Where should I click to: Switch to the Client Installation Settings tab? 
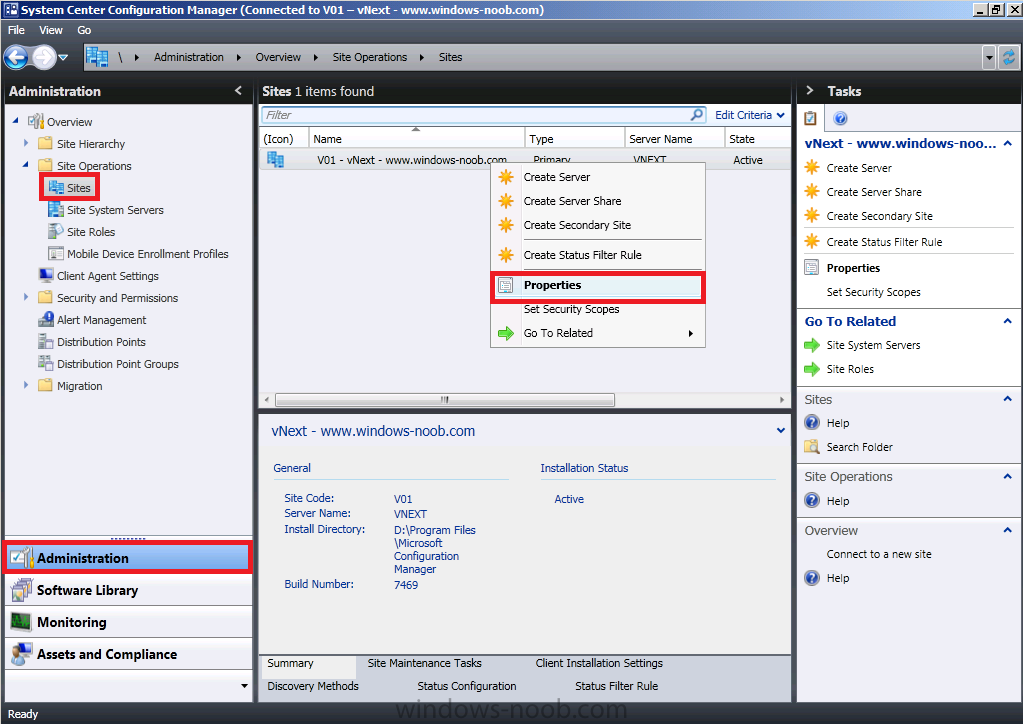(599, 663)
